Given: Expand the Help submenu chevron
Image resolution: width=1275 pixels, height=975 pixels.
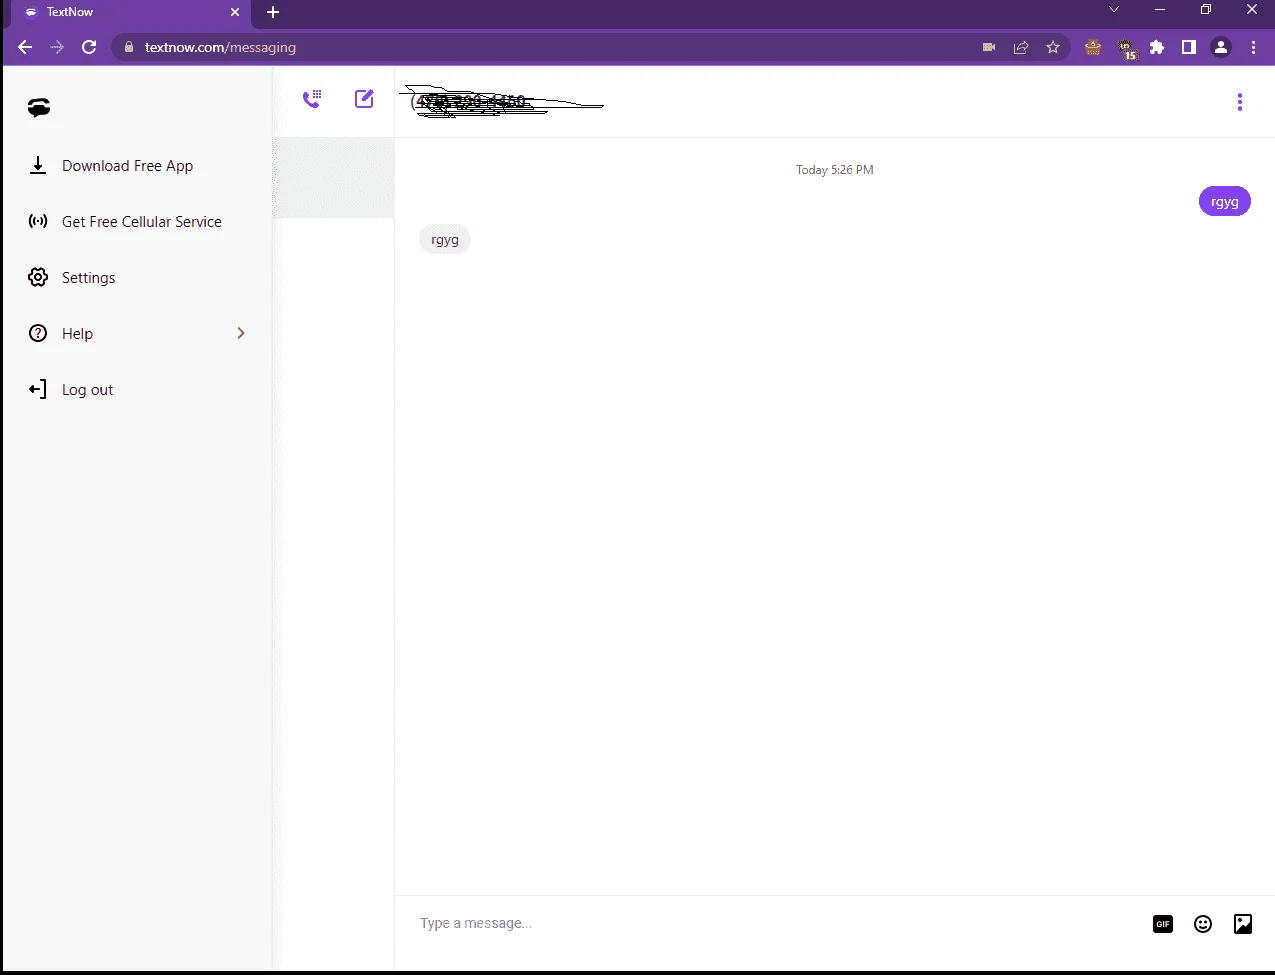Looking at the screenshot, I should [241, 333].
